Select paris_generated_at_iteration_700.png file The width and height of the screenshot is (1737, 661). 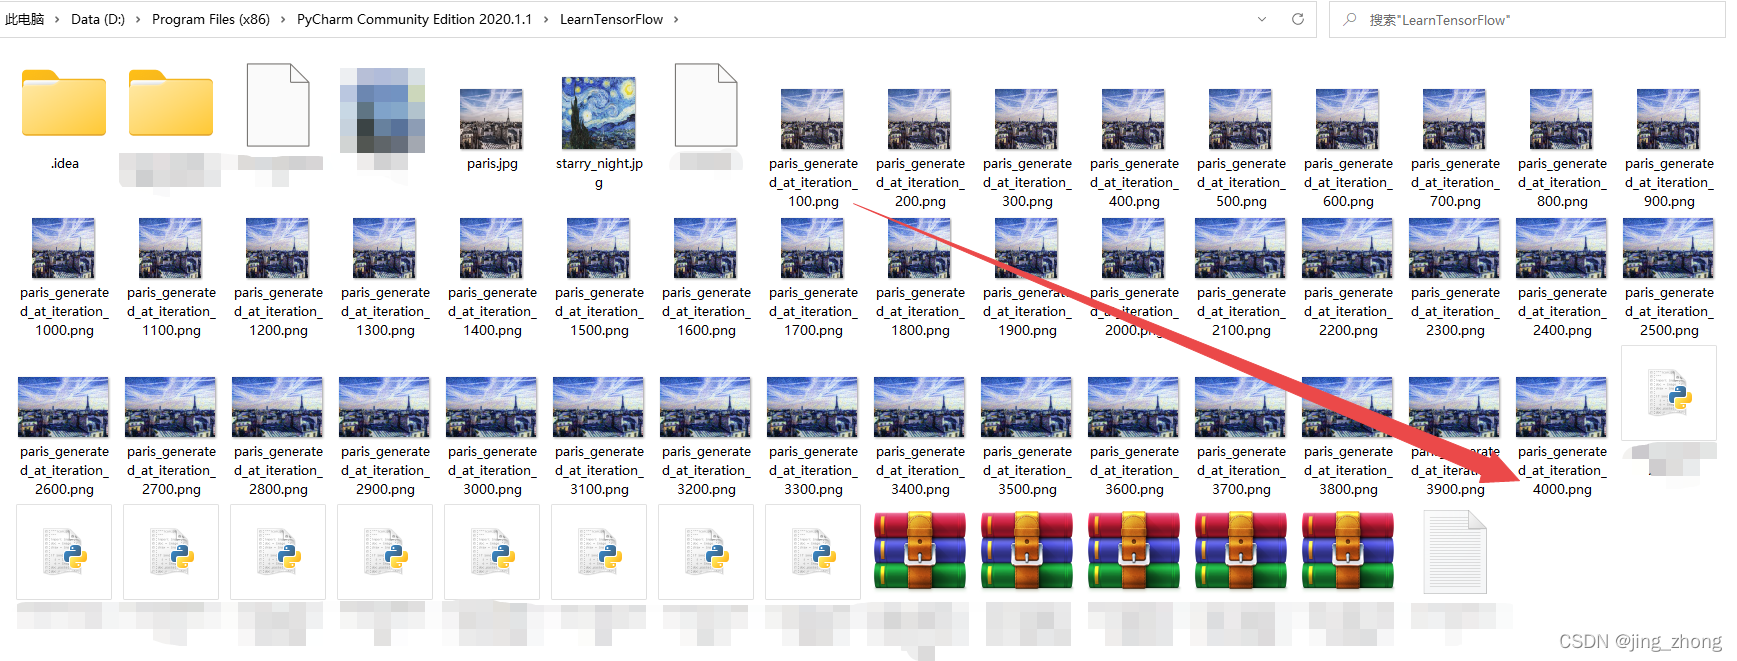click(x=1455, y=148)
